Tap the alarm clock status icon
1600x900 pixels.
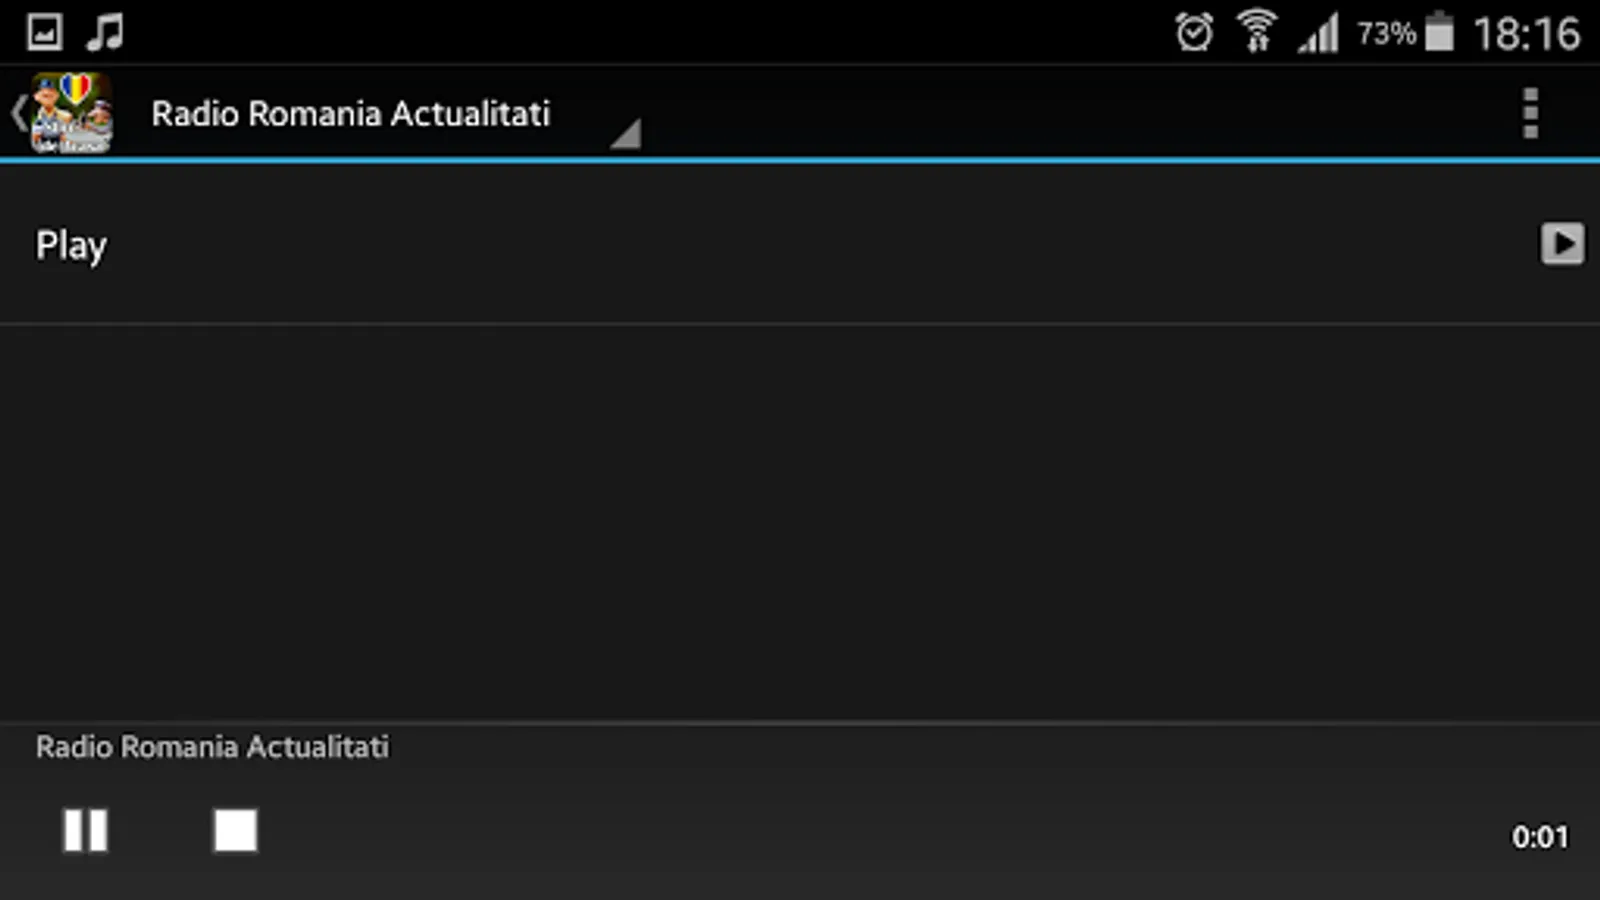pyautogui.click(x=1193, y=32)
